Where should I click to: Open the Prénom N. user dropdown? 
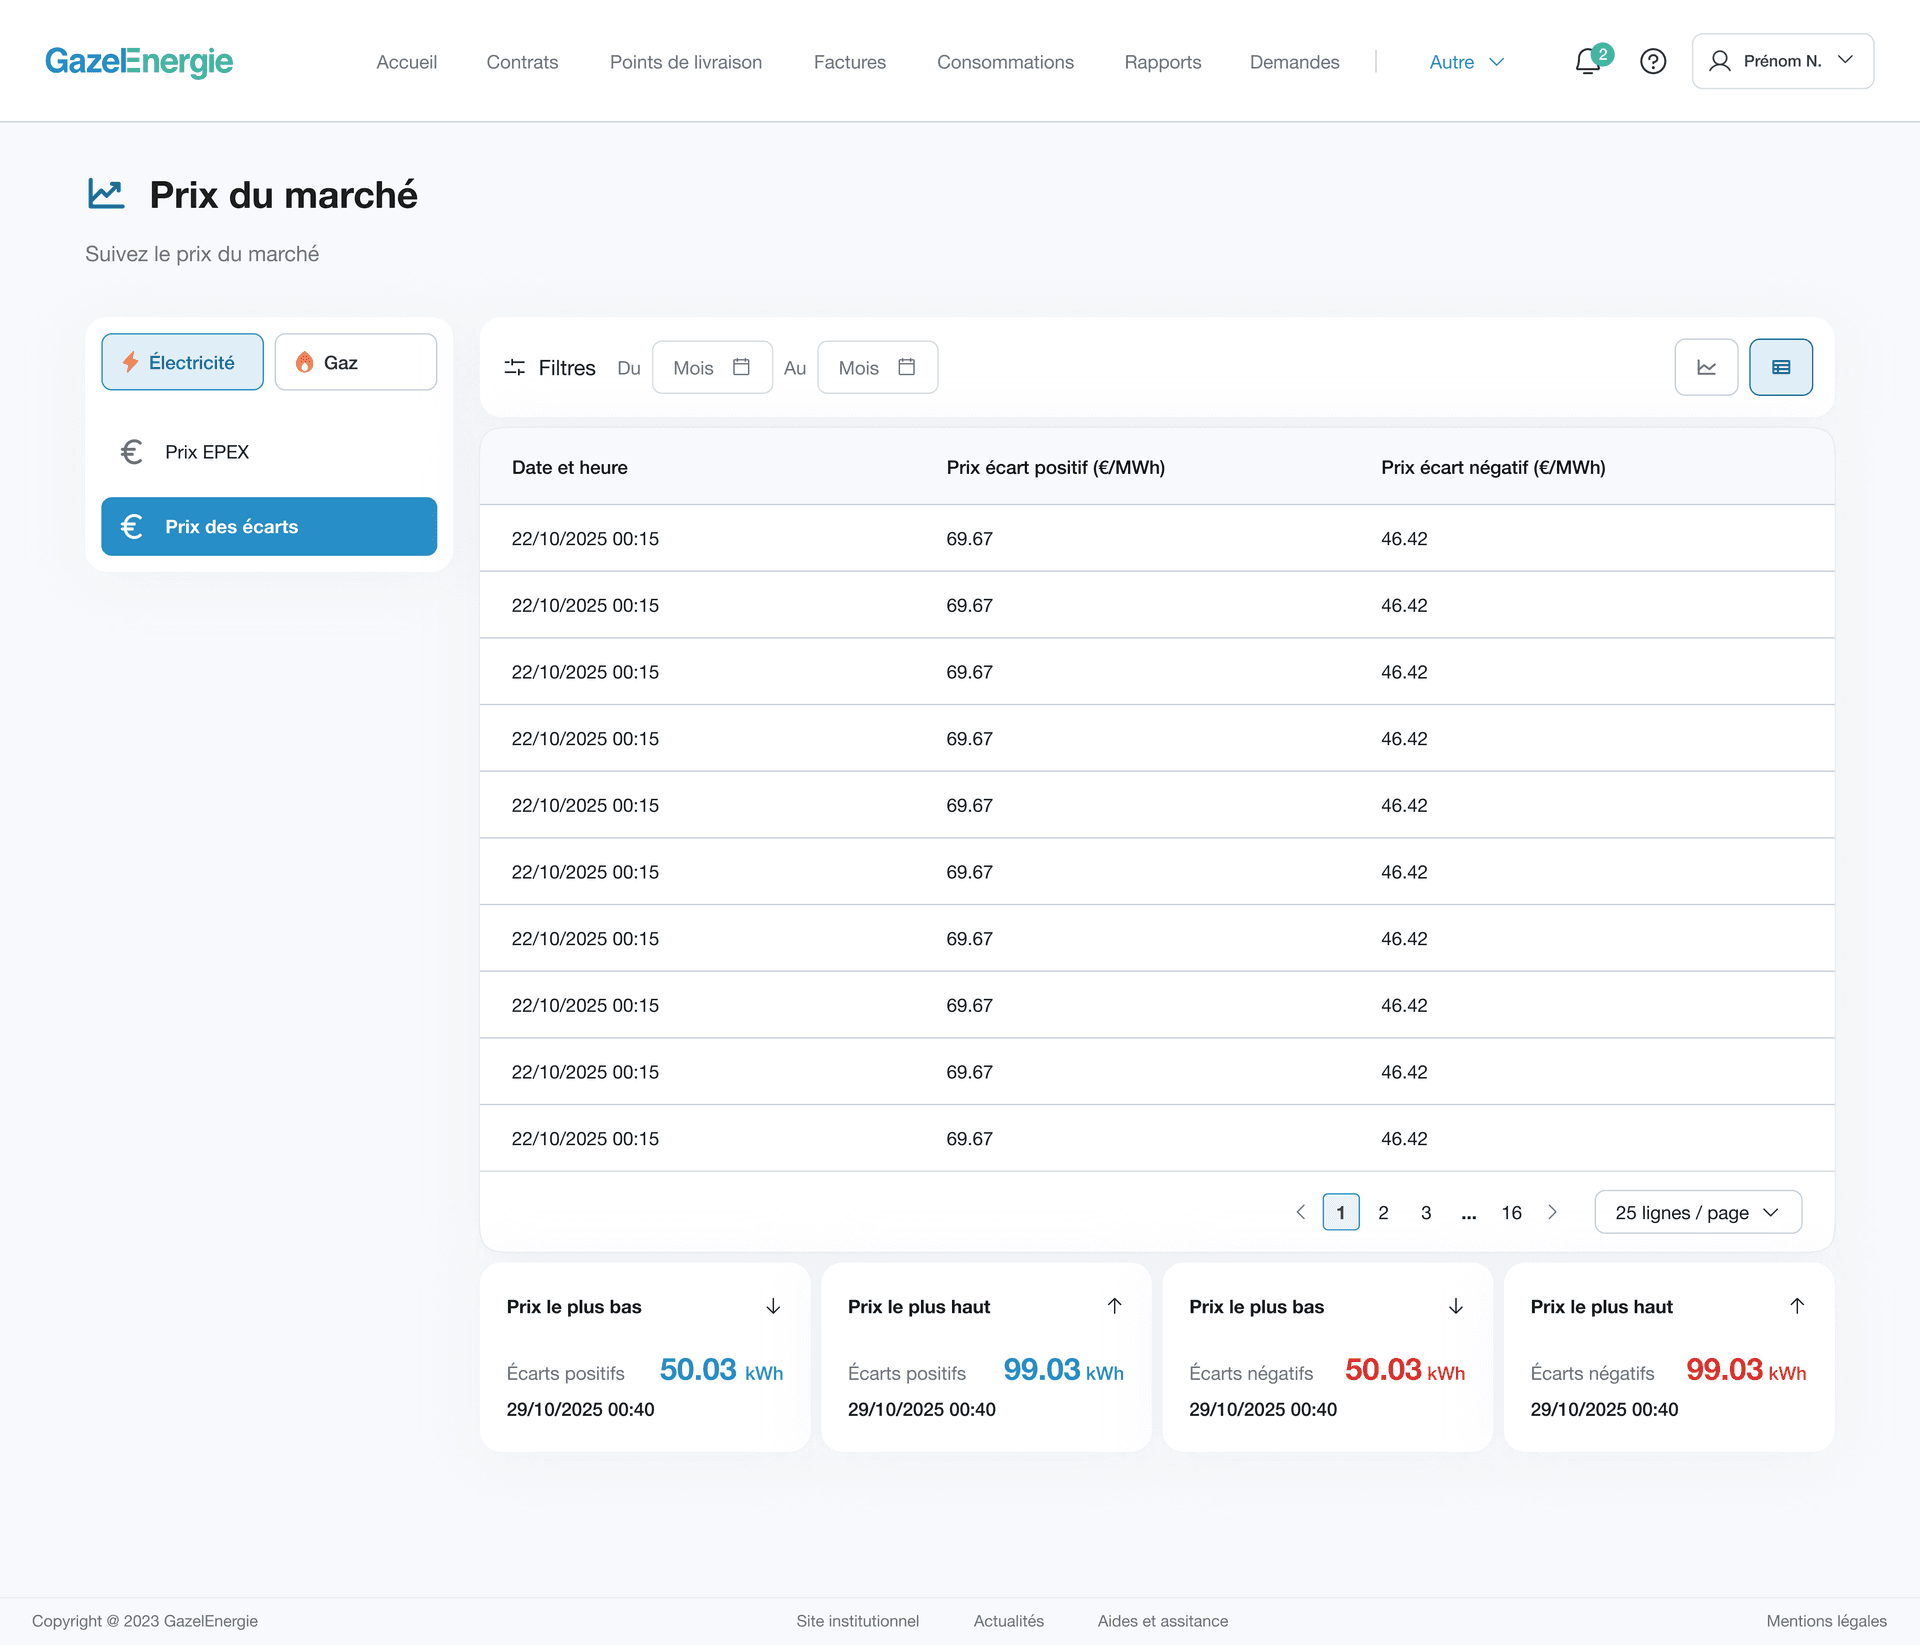[x=1782, y=61]
